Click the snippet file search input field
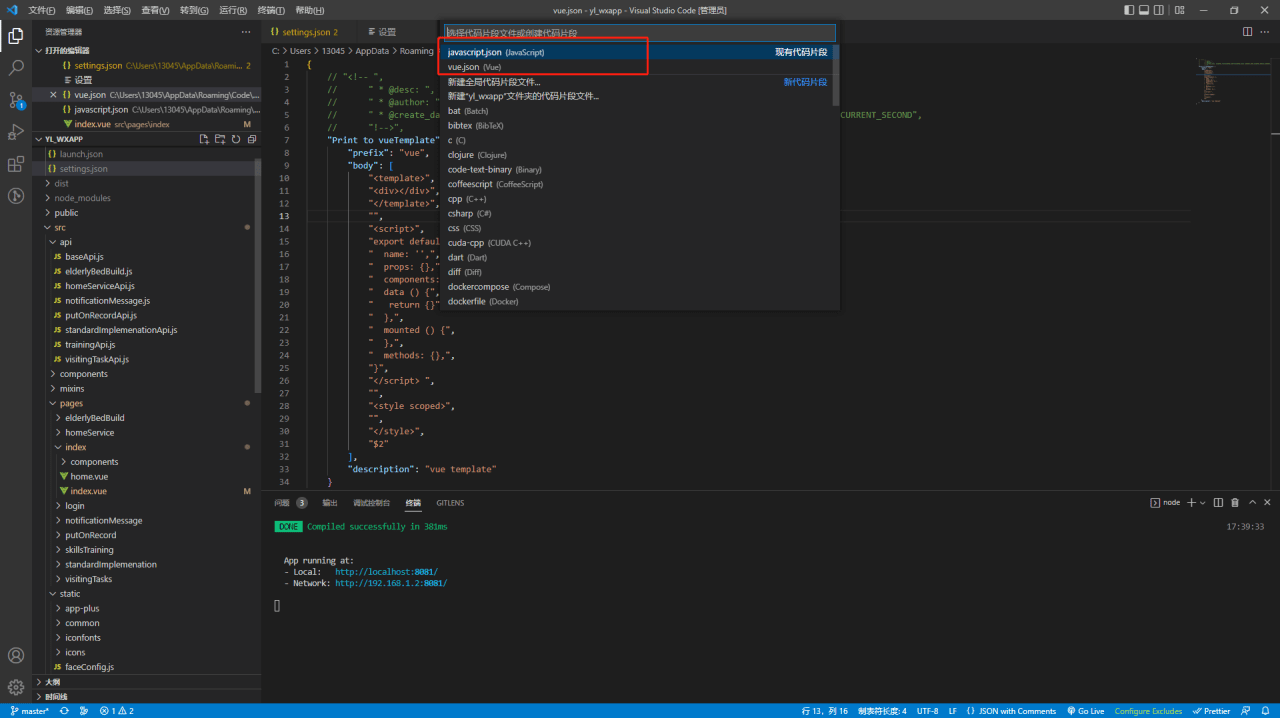 coord(638,33)
